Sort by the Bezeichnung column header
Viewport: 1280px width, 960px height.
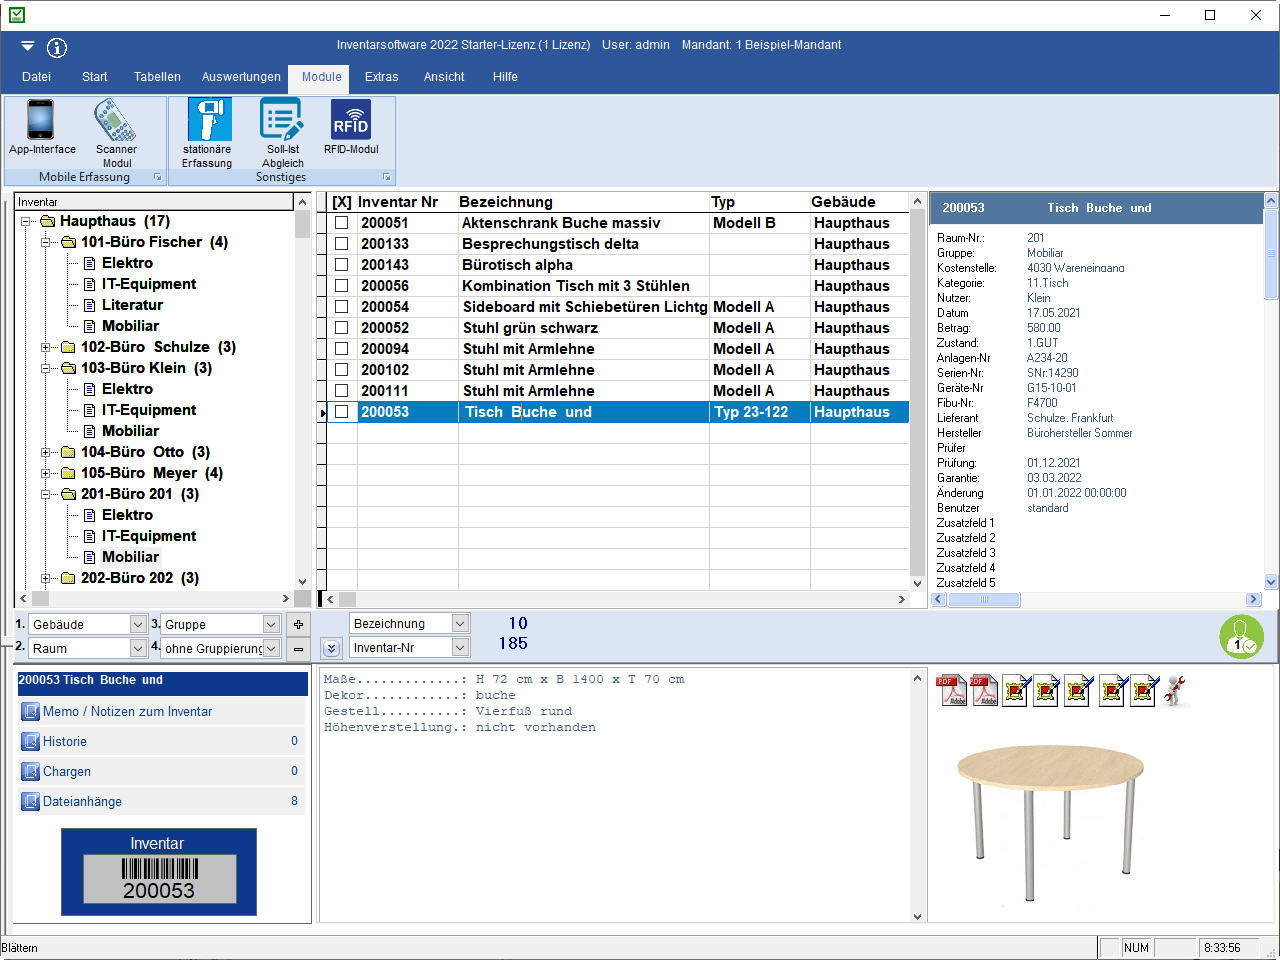(583, 202)
